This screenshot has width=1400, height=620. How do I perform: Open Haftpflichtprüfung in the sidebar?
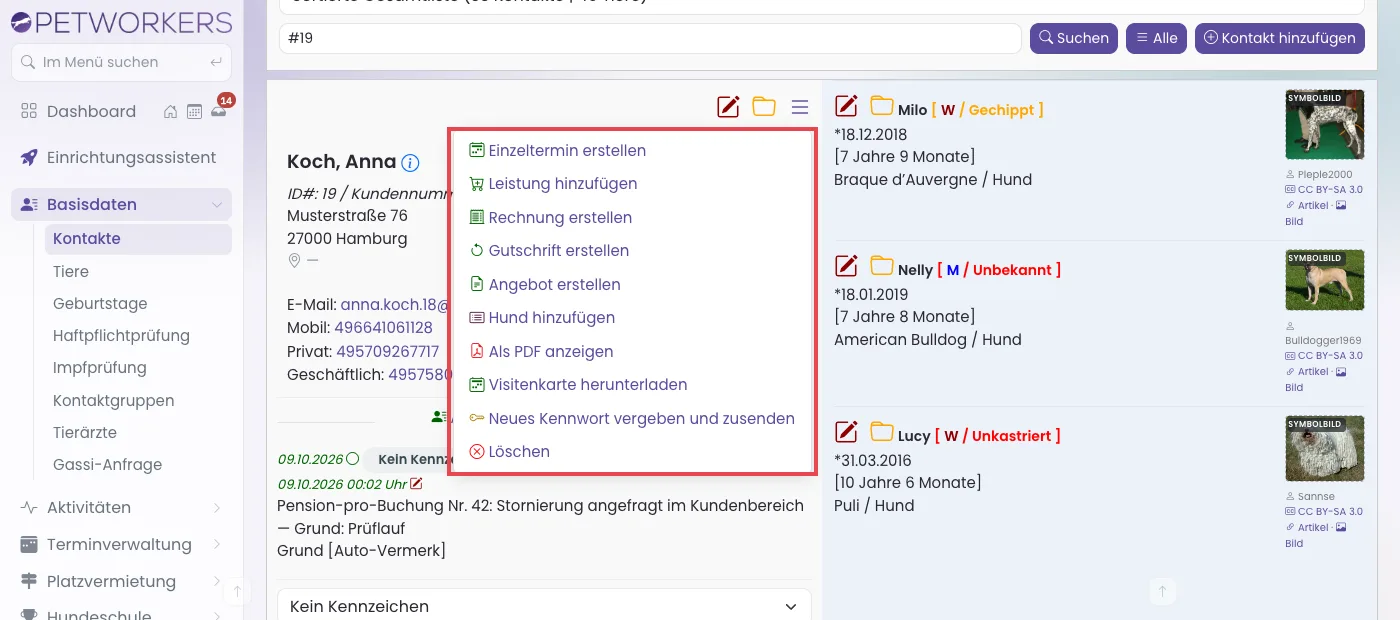click(x=121, y=336)
